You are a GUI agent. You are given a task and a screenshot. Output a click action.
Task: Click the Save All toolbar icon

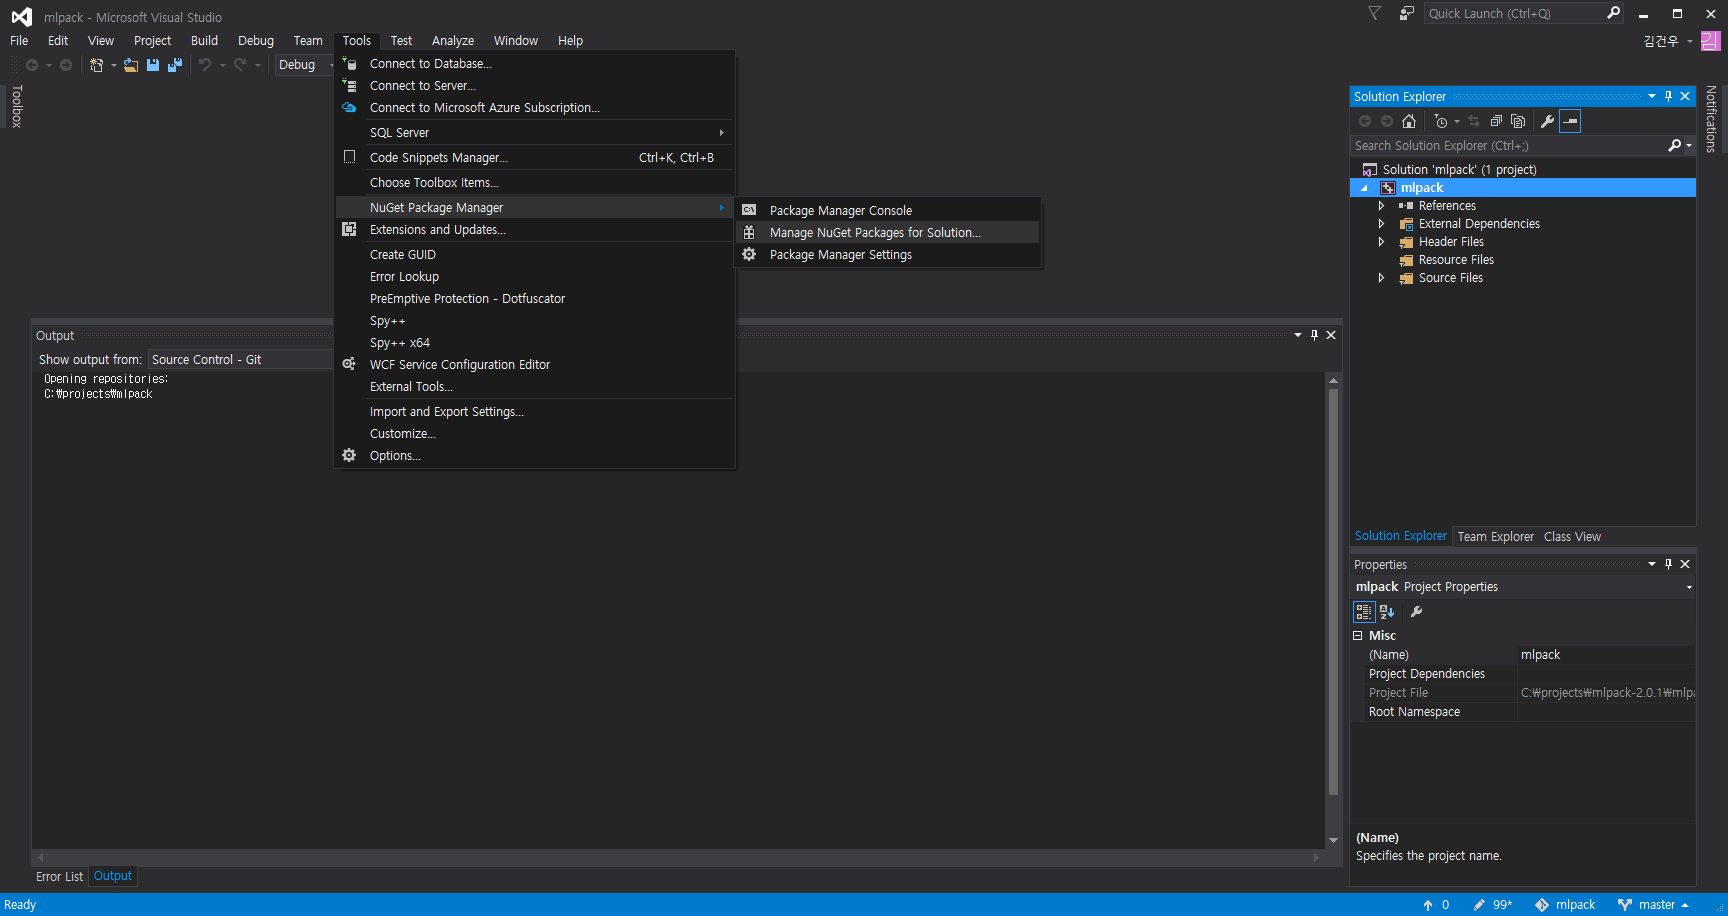point(175,65)
